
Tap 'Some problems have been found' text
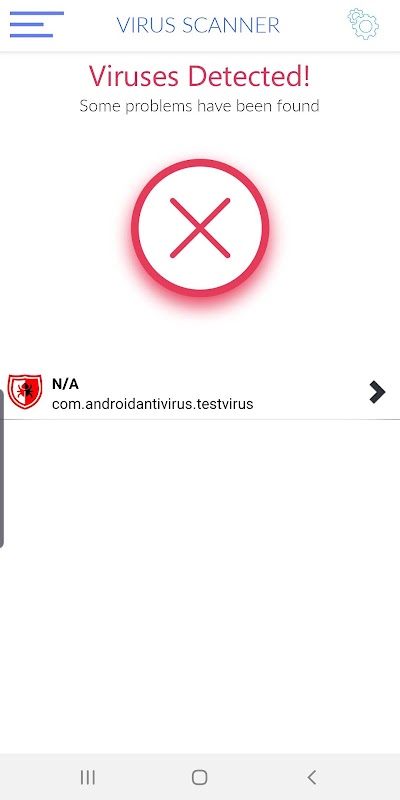[x=199, y=106]
